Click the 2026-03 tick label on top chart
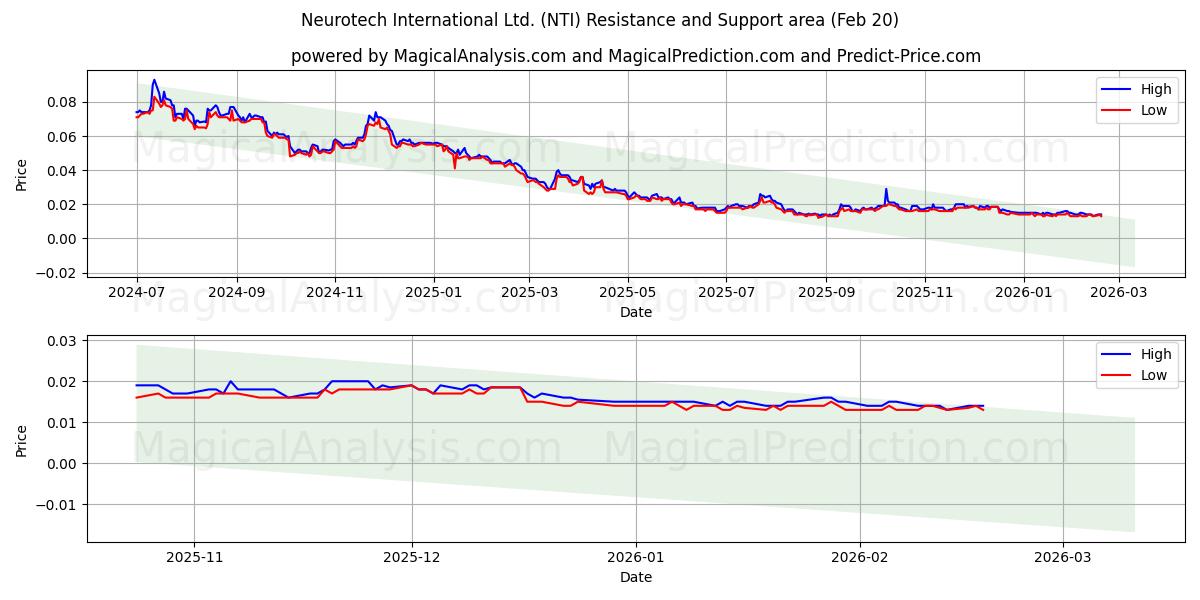 coord(1118,292)
